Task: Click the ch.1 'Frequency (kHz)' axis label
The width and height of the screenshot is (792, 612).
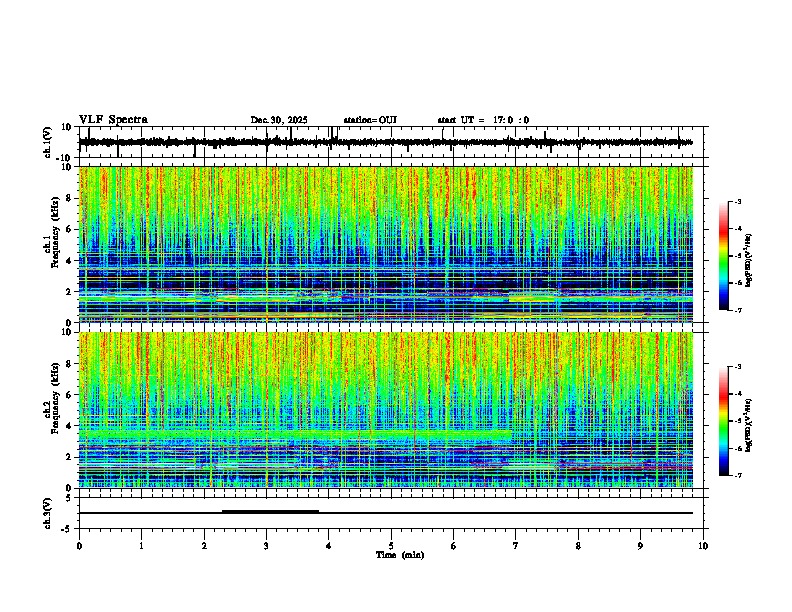Action: [x=54, y=233]
